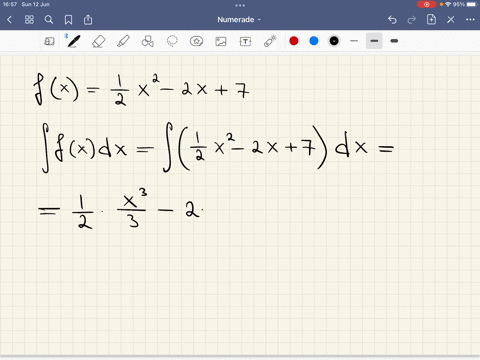This screenshot has width=480, height=360.
Task: Bookmark this page
Action: click(x=68, y=20)
